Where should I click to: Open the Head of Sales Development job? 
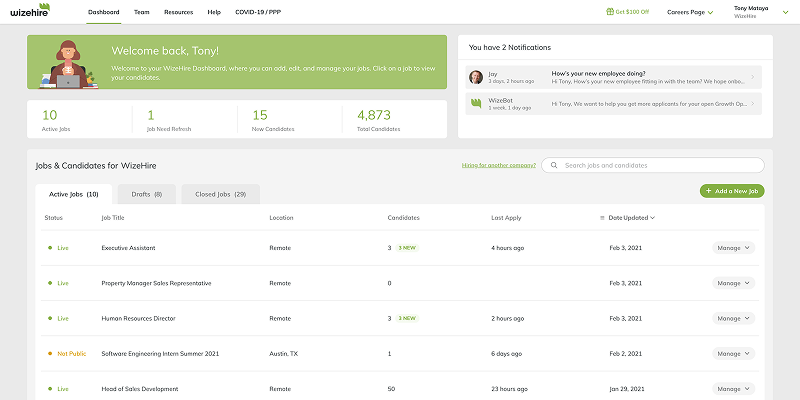coord(140,389)
